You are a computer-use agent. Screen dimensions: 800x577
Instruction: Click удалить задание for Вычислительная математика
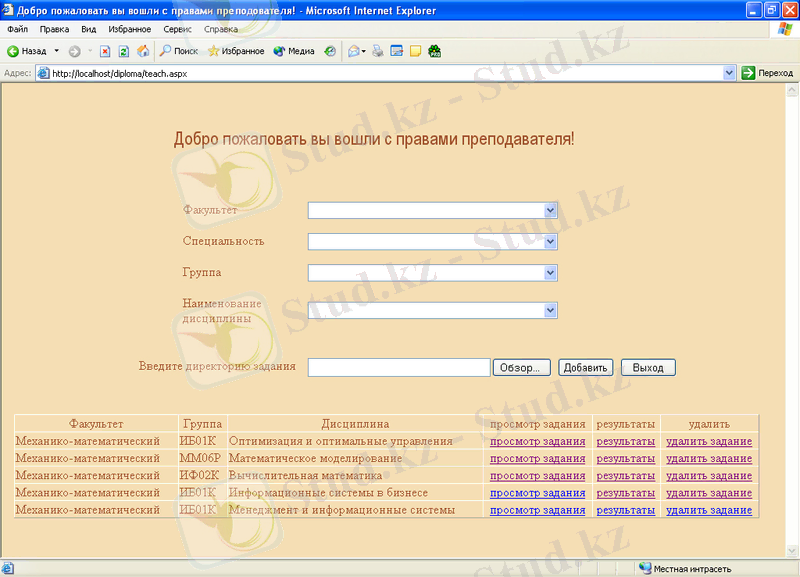tap(709, 475)
